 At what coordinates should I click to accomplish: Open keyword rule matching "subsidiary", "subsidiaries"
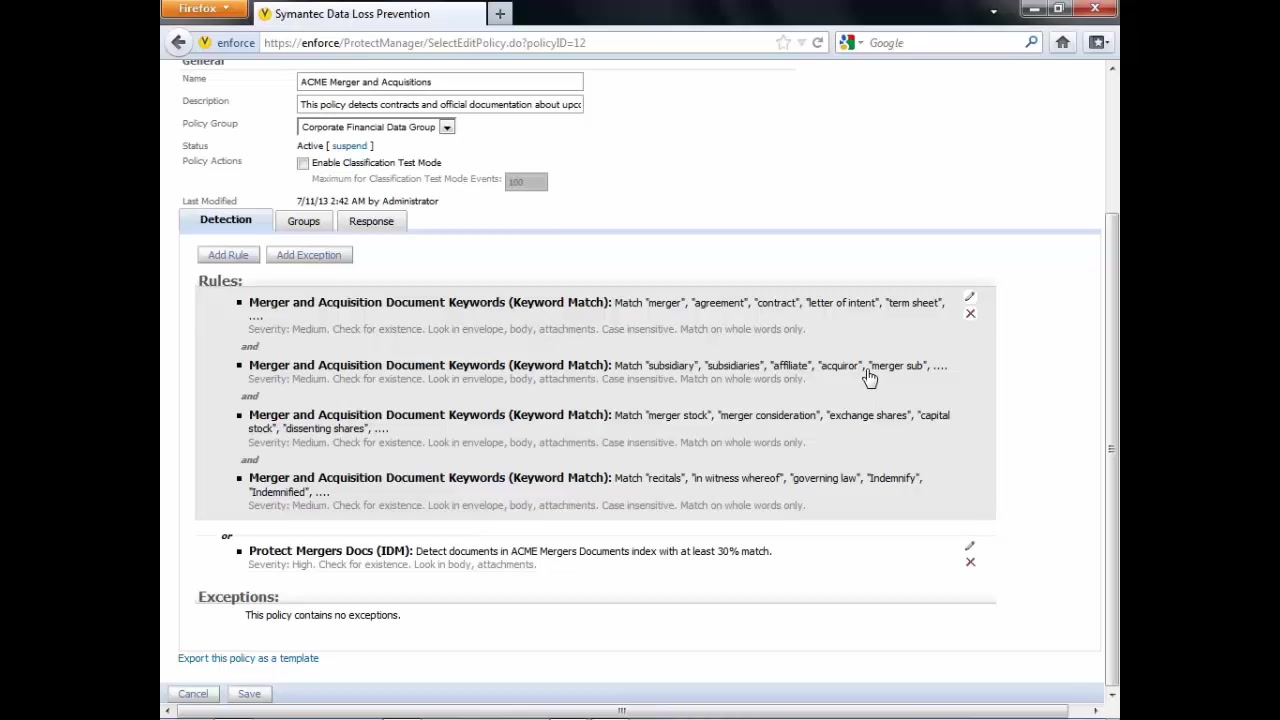[598, 365]
